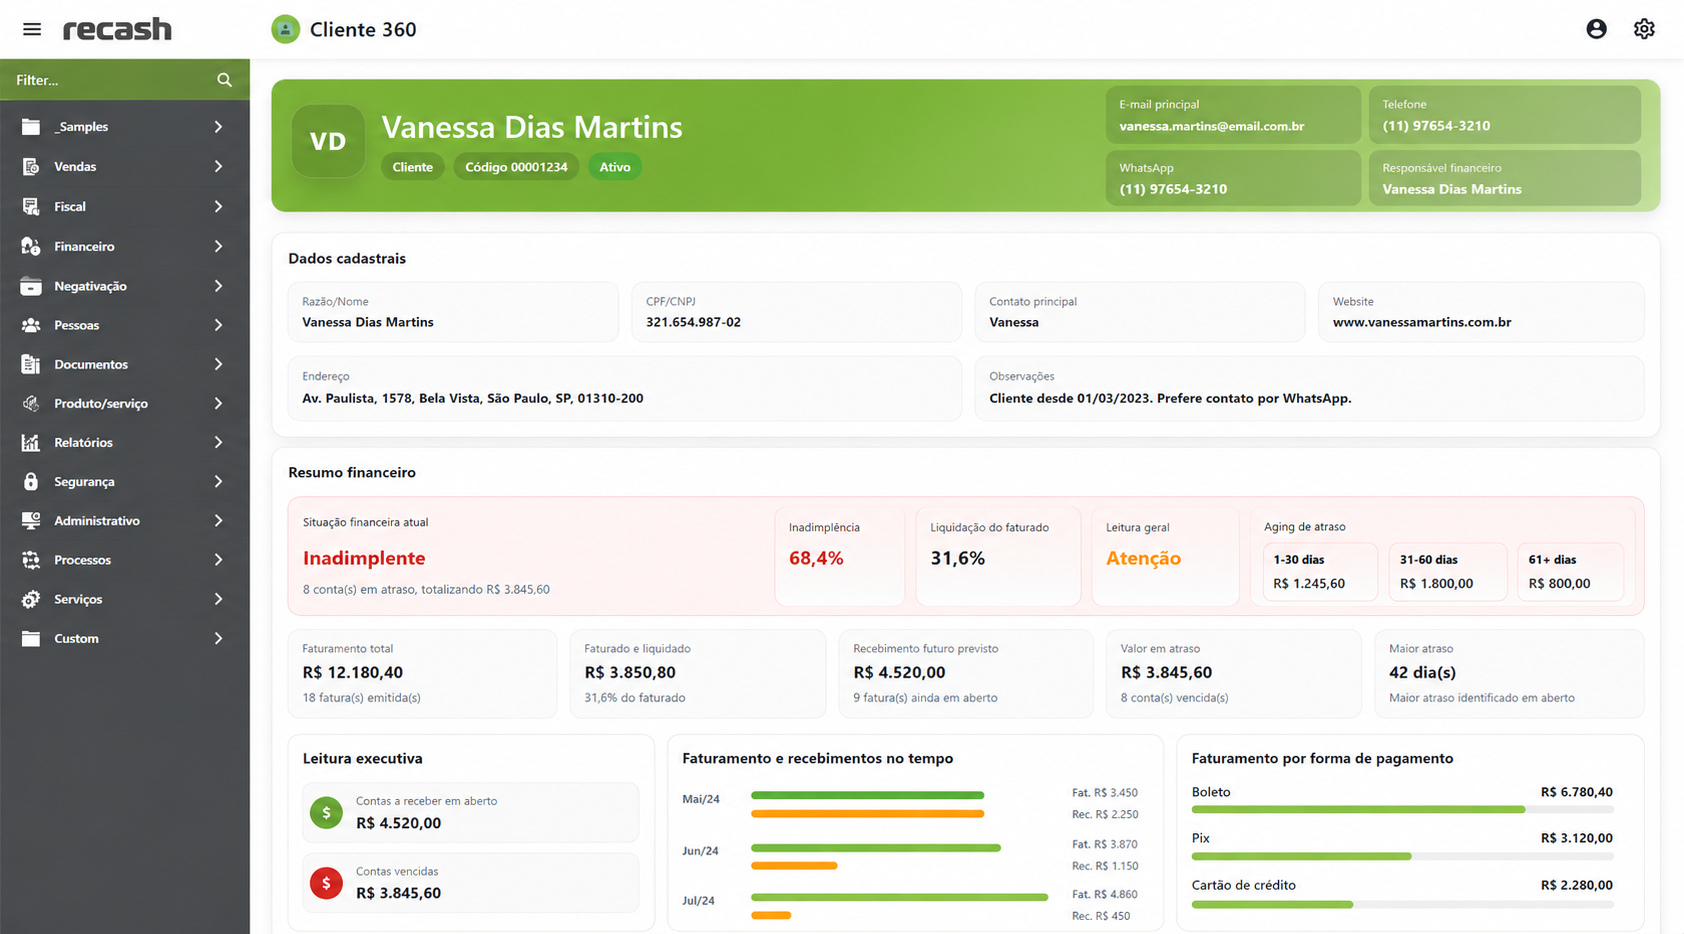The height and width of the screenshot is (934, 1684).
Task: Open the Produto/serviço menu item
Action: pos(125,403)
